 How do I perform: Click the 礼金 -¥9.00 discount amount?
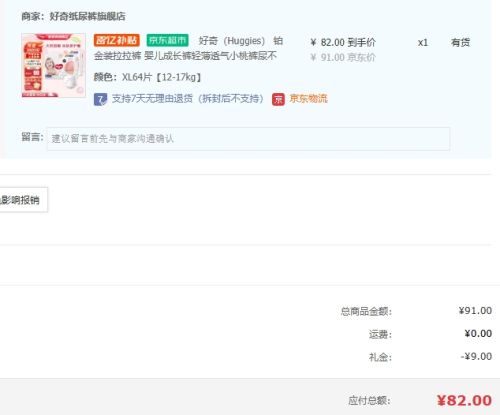coord(476,356)
